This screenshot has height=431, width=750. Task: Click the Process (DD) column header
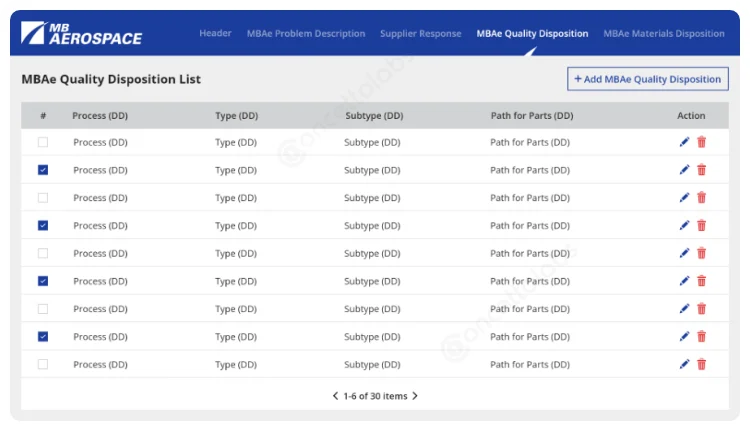click(100, 116)
